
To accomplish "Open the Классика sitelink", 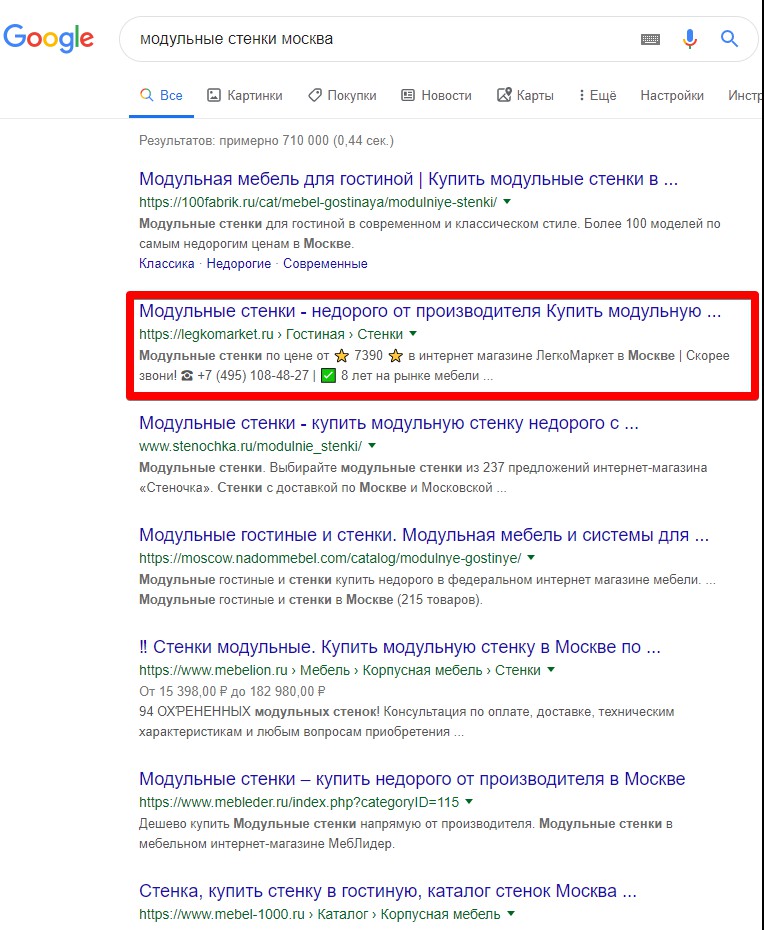I will click(167, 263).
